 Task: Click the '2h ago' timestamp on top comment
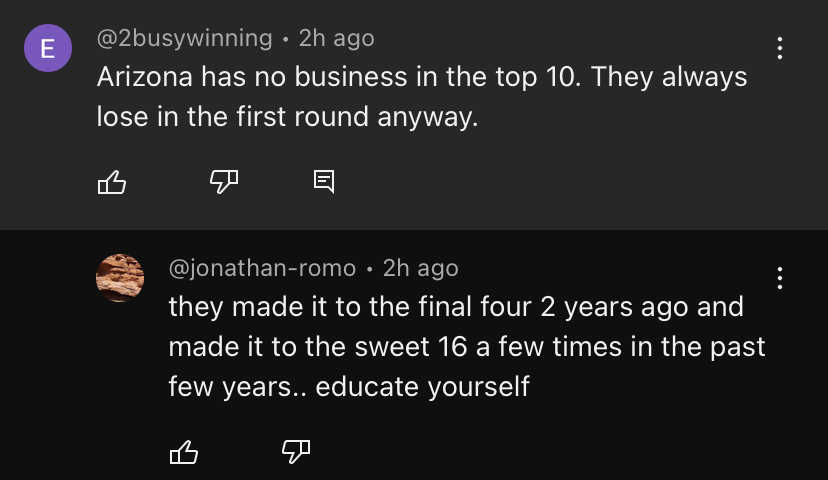[x=336, y=38]
